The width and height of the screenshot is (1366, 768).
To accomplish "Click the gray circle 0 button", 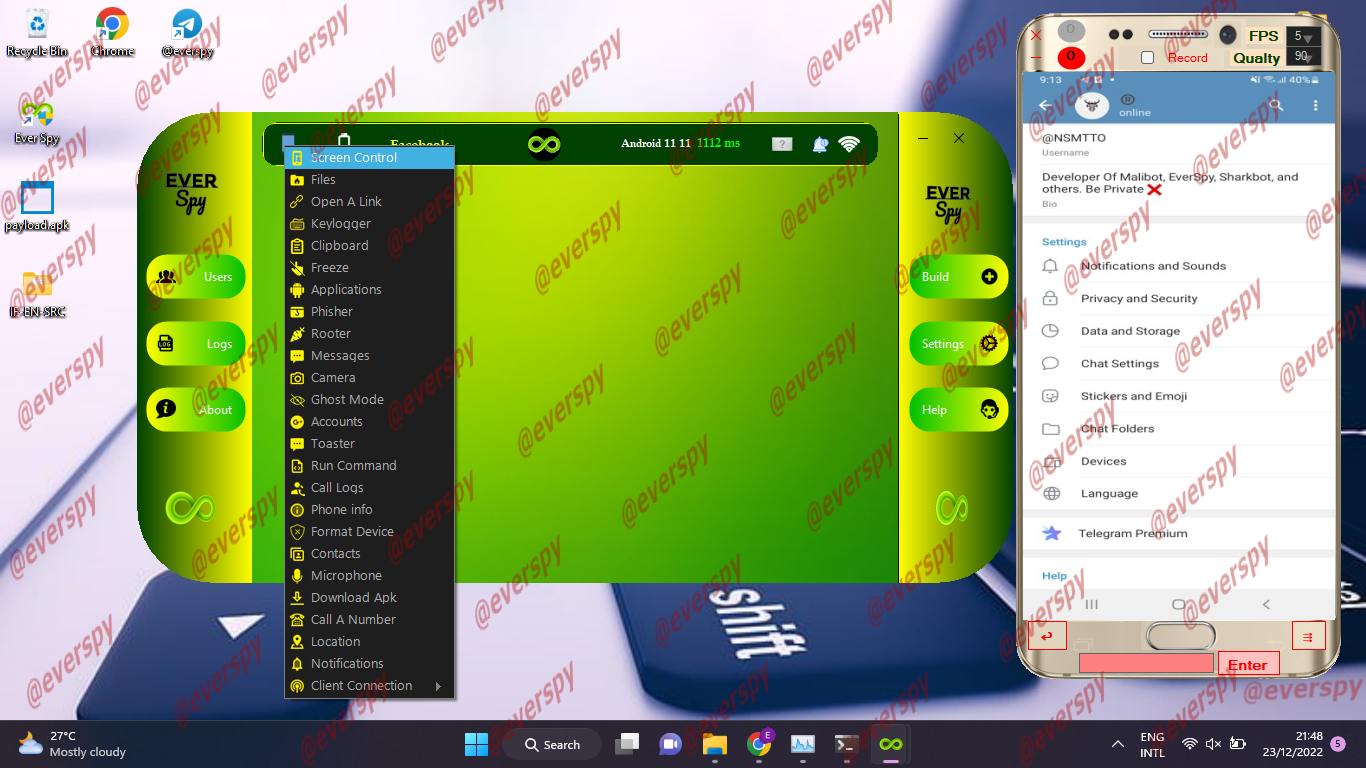I will tap(1071, 31).
